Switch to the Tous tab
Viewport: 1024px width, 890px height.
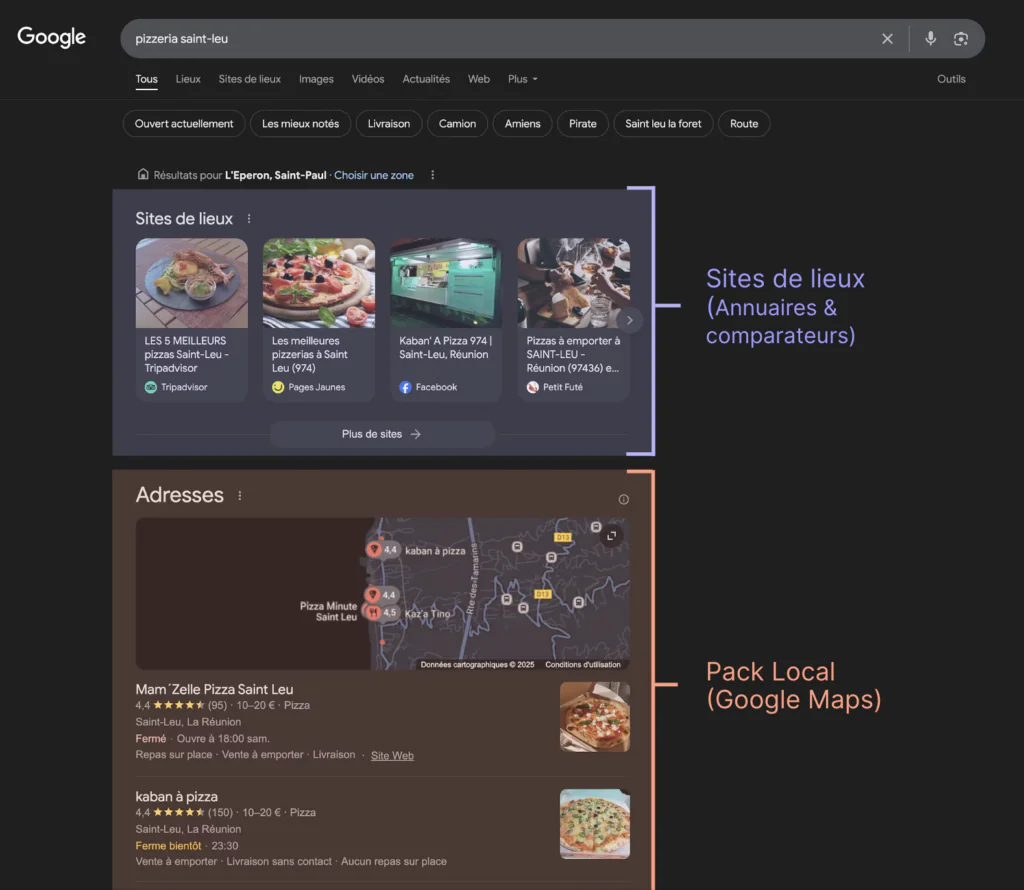coord(146,79)
